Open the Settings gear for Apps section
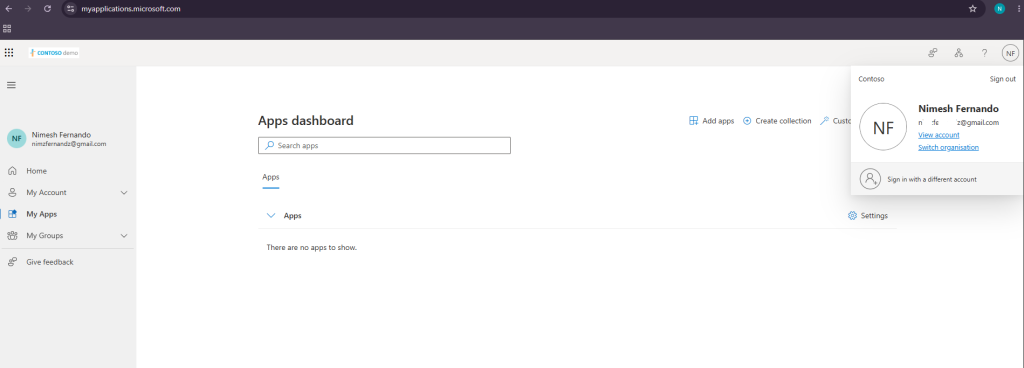The width and height of the screenshot is (1024, 368). click(867, 215)
